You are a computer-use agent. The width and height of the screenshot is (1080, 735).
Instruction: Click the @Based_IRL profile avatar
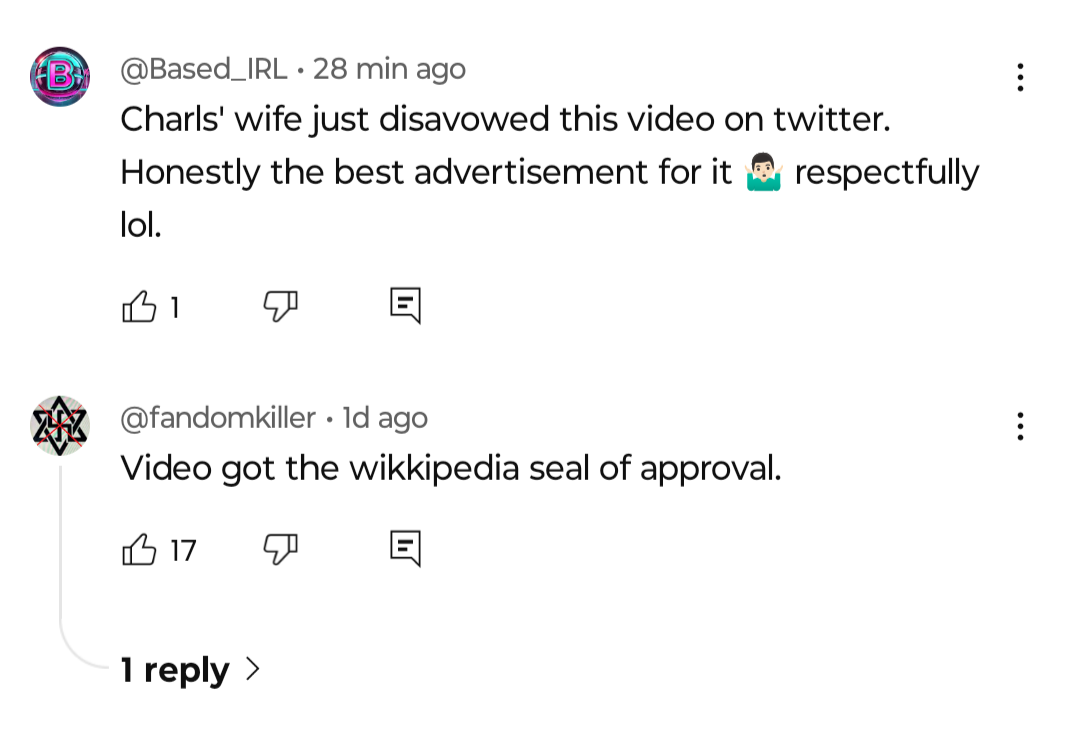pyautogui.click(x=60, y=77)
